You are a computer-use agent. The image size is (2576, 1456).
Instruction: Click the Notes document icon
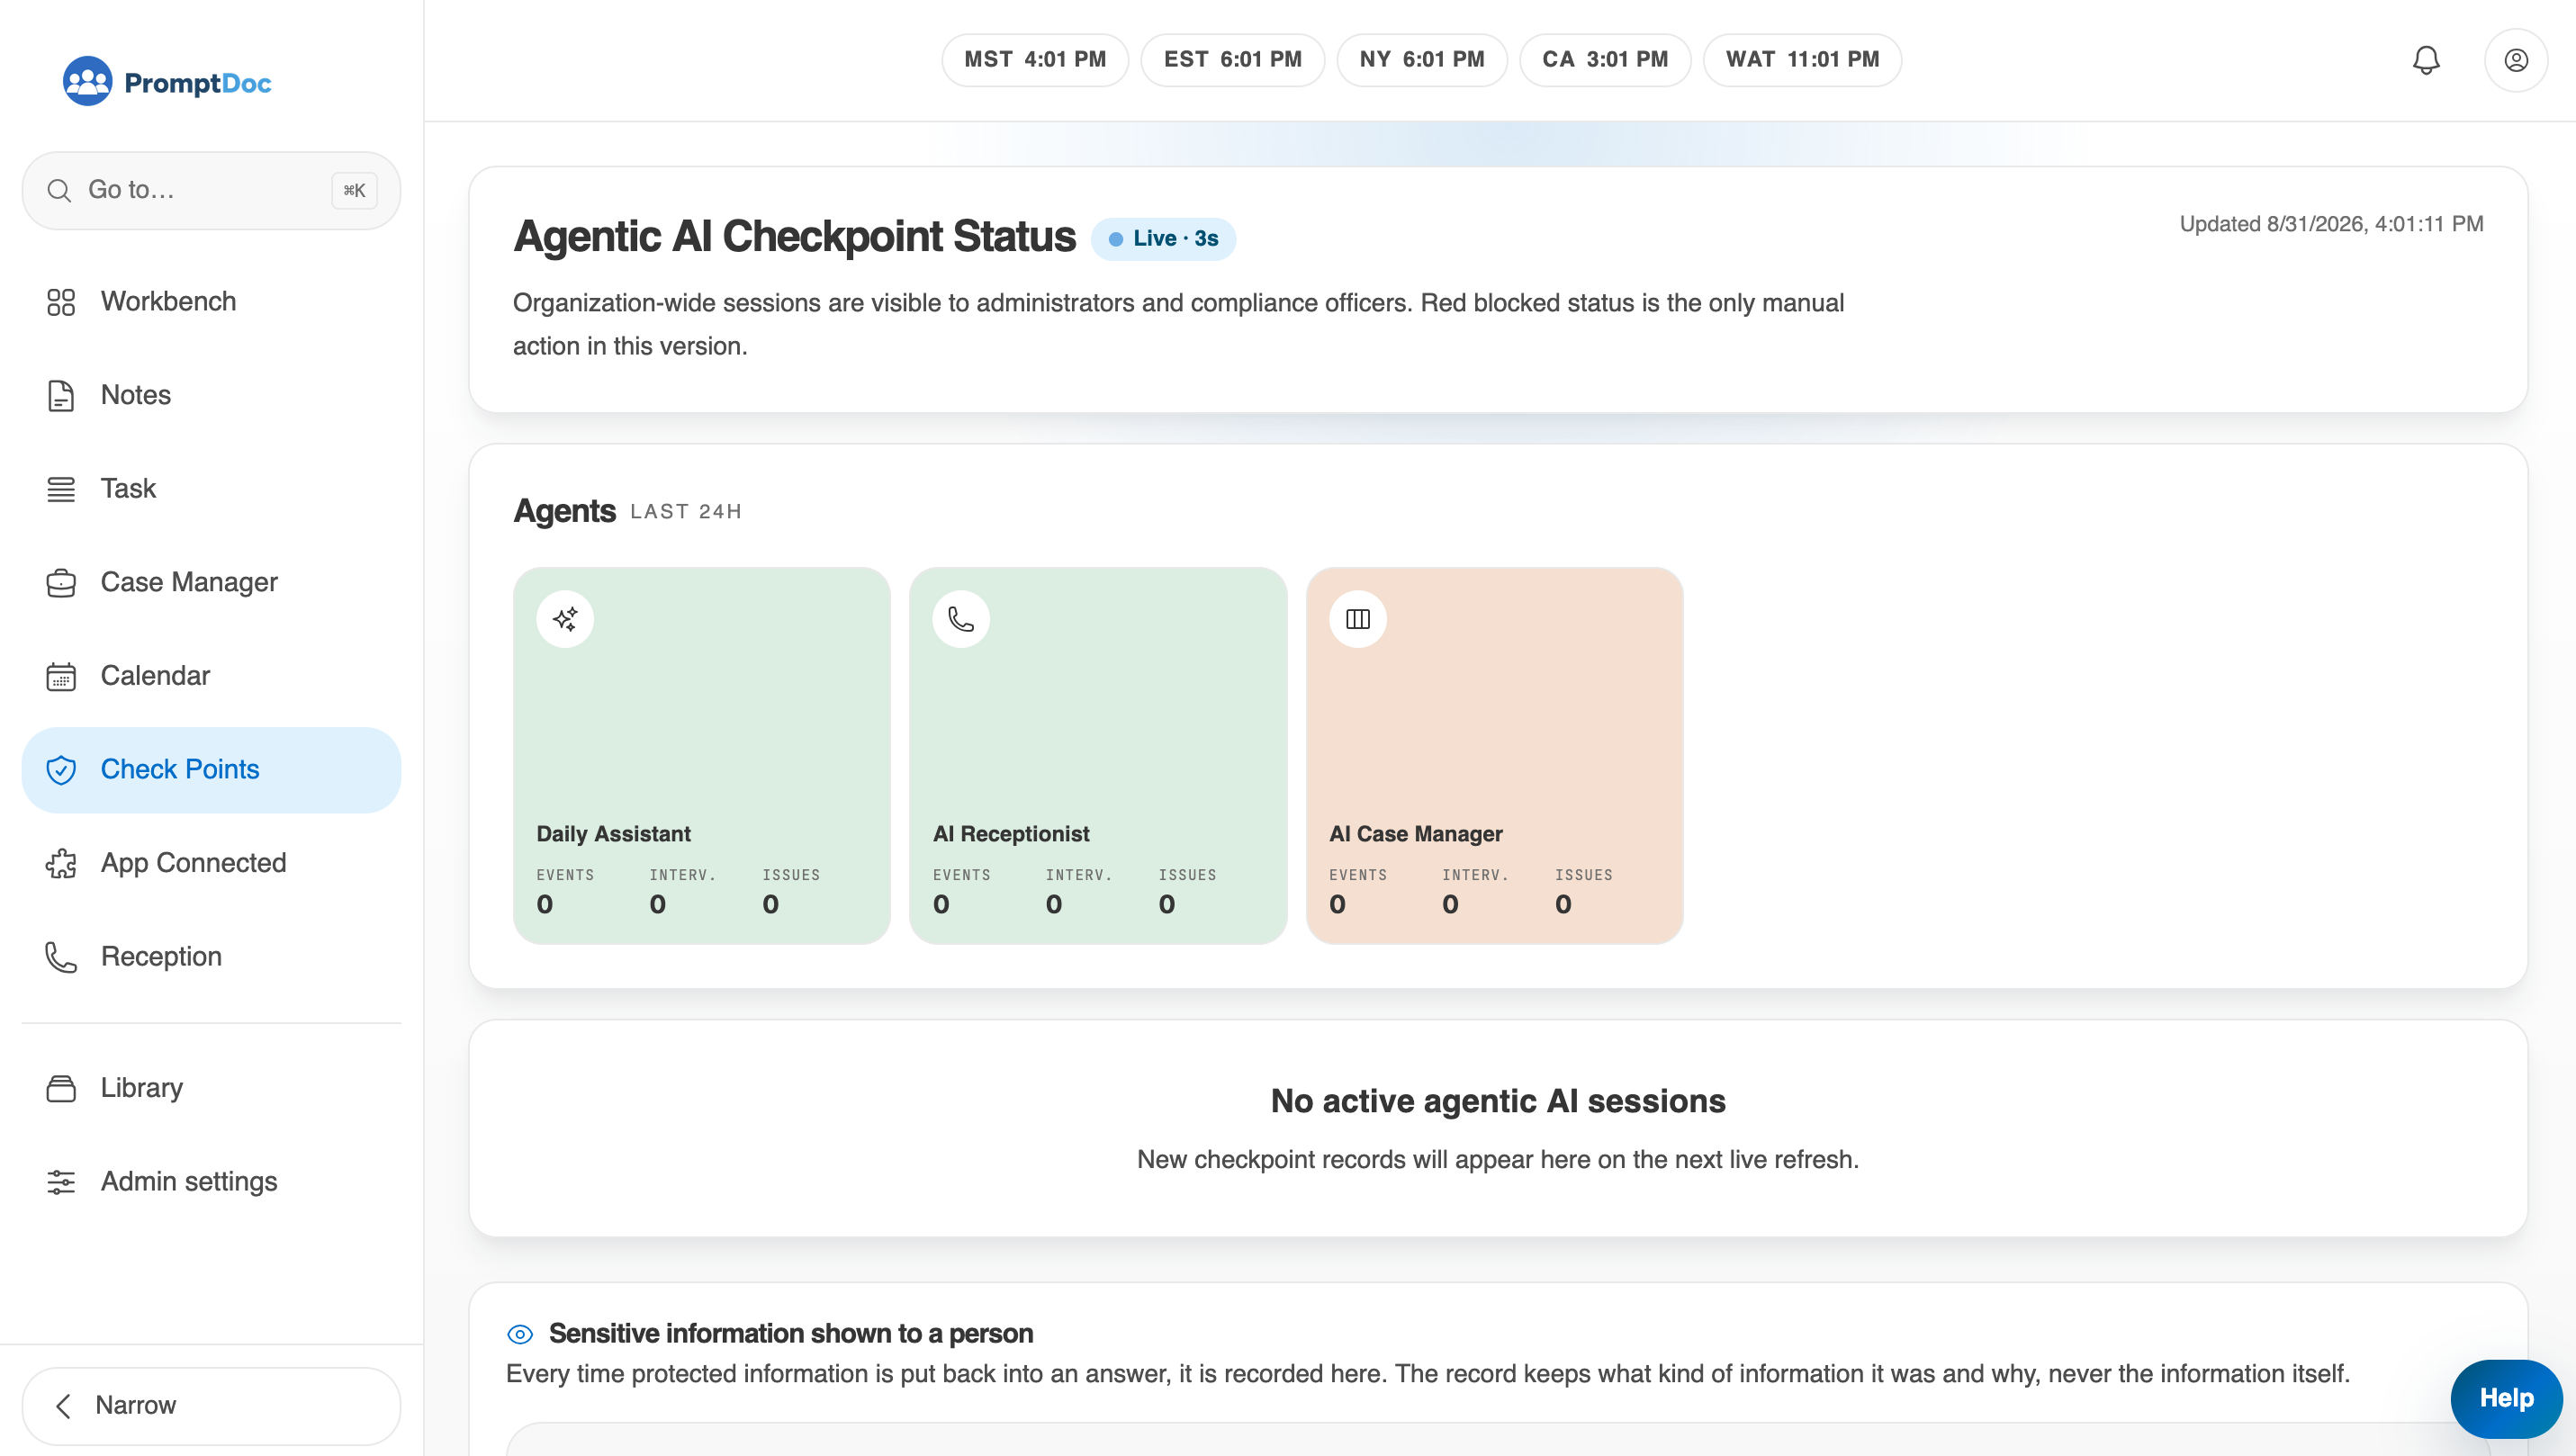coord(61,395)
